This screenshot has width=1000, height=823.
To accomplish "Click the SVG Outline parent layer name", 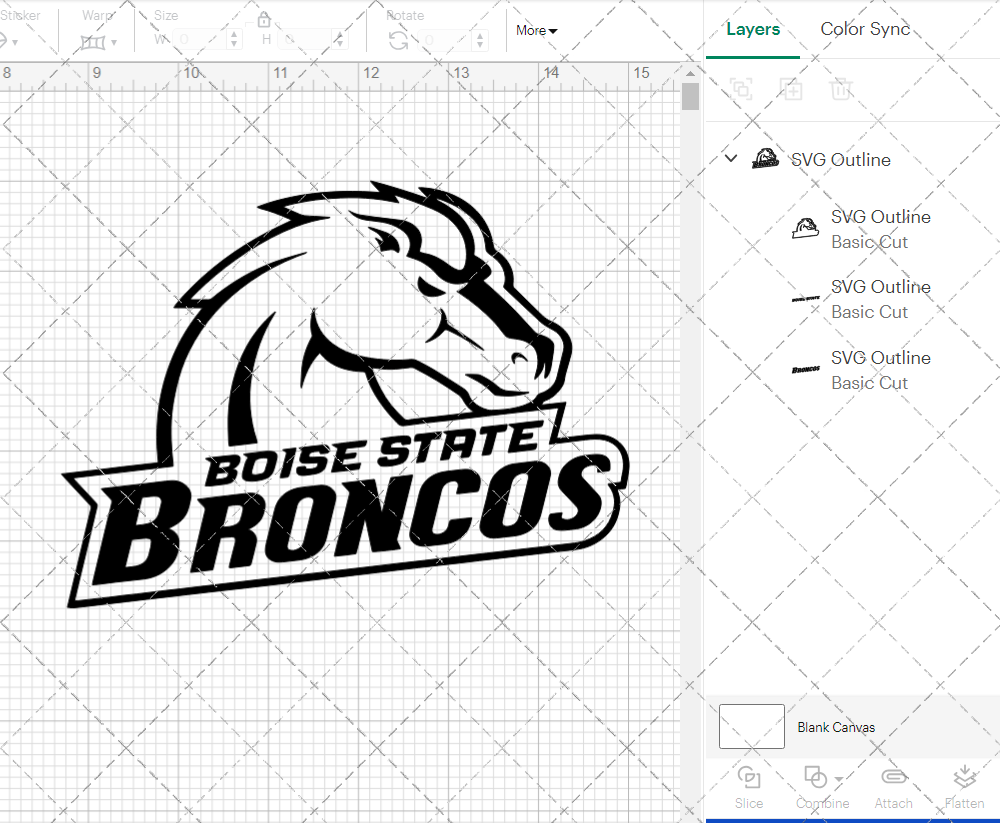I will pyautogui.click(x=840, y=159).
